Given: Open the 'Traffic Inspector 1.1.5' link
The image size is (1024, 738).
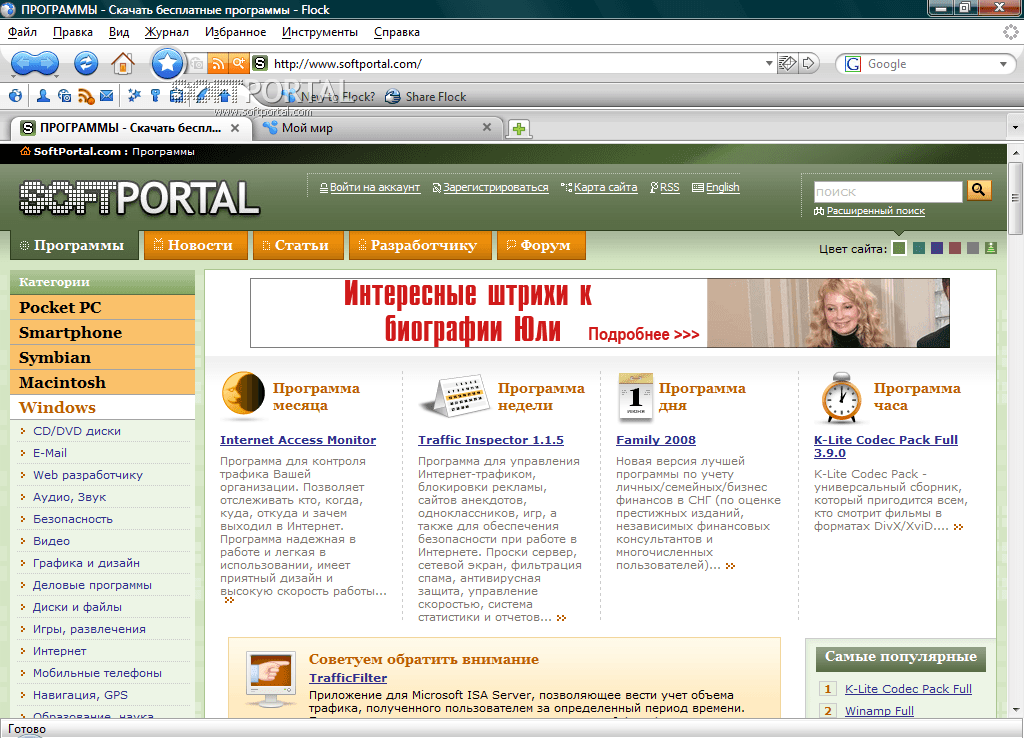Looking at the screenshot, I should click(x=490, y=440).
